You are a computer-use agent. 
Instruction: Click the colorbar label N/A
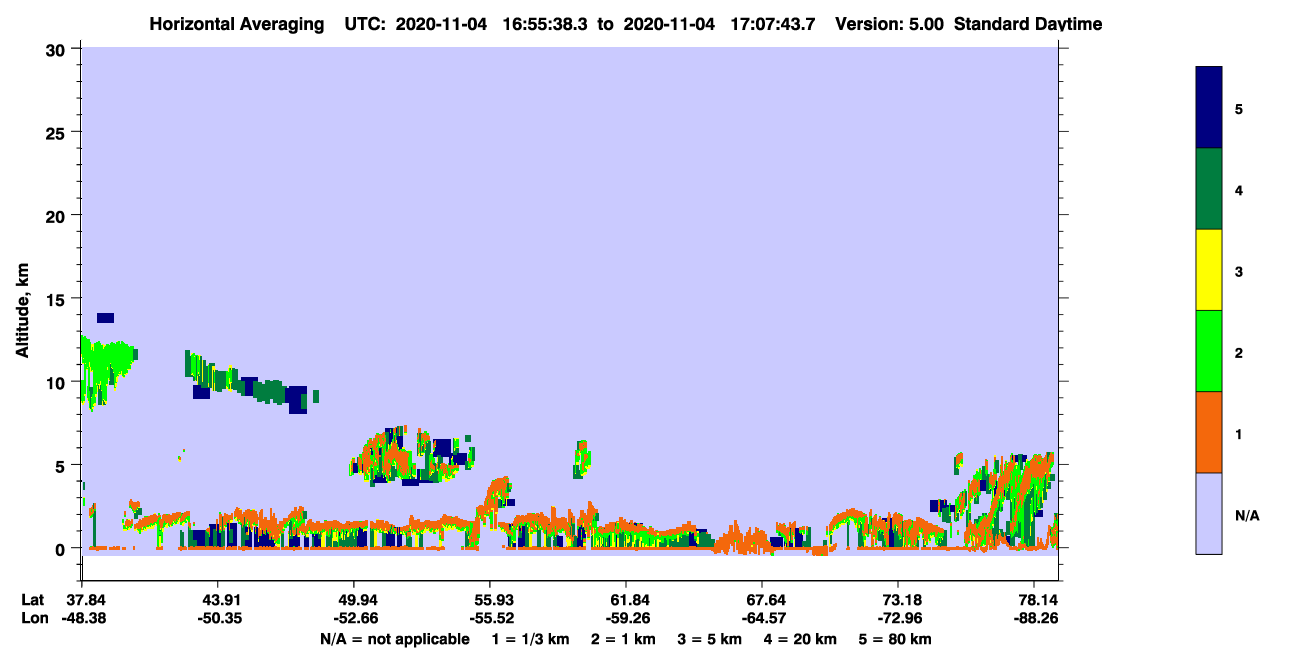pyautogui.click(x=1247, y=515)
